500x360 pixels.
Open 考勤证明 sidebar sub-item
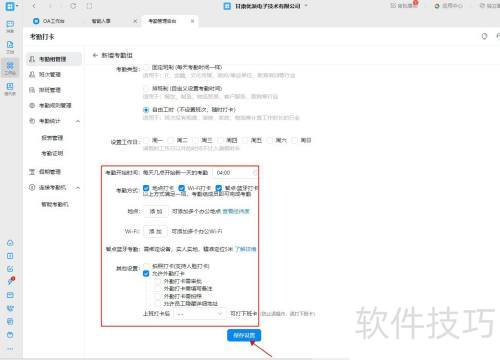[52, 153]
